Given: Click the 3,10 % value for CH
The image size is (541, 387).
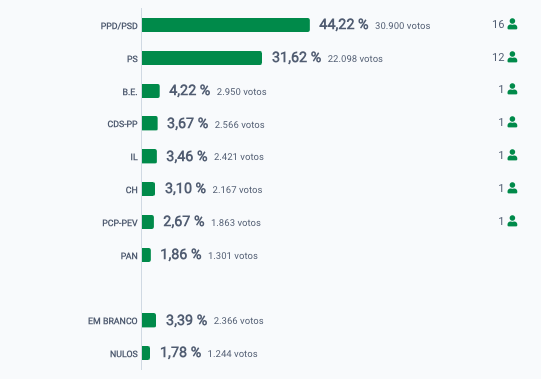Looking at the screenshot, I should coord(185,188).
